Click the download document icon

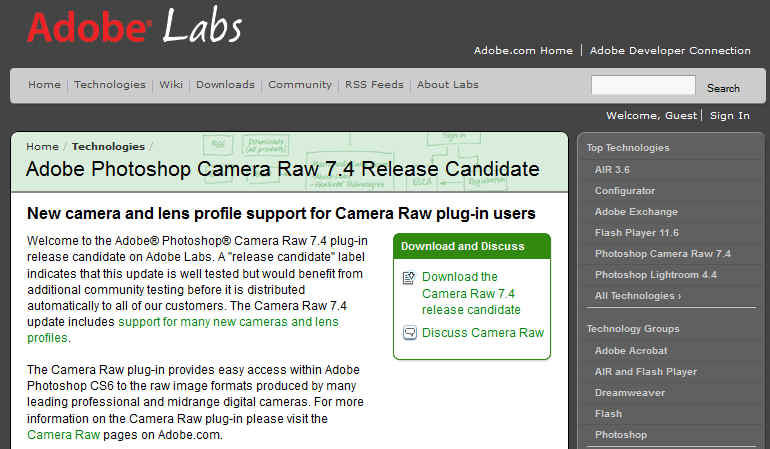click(409, 278)
